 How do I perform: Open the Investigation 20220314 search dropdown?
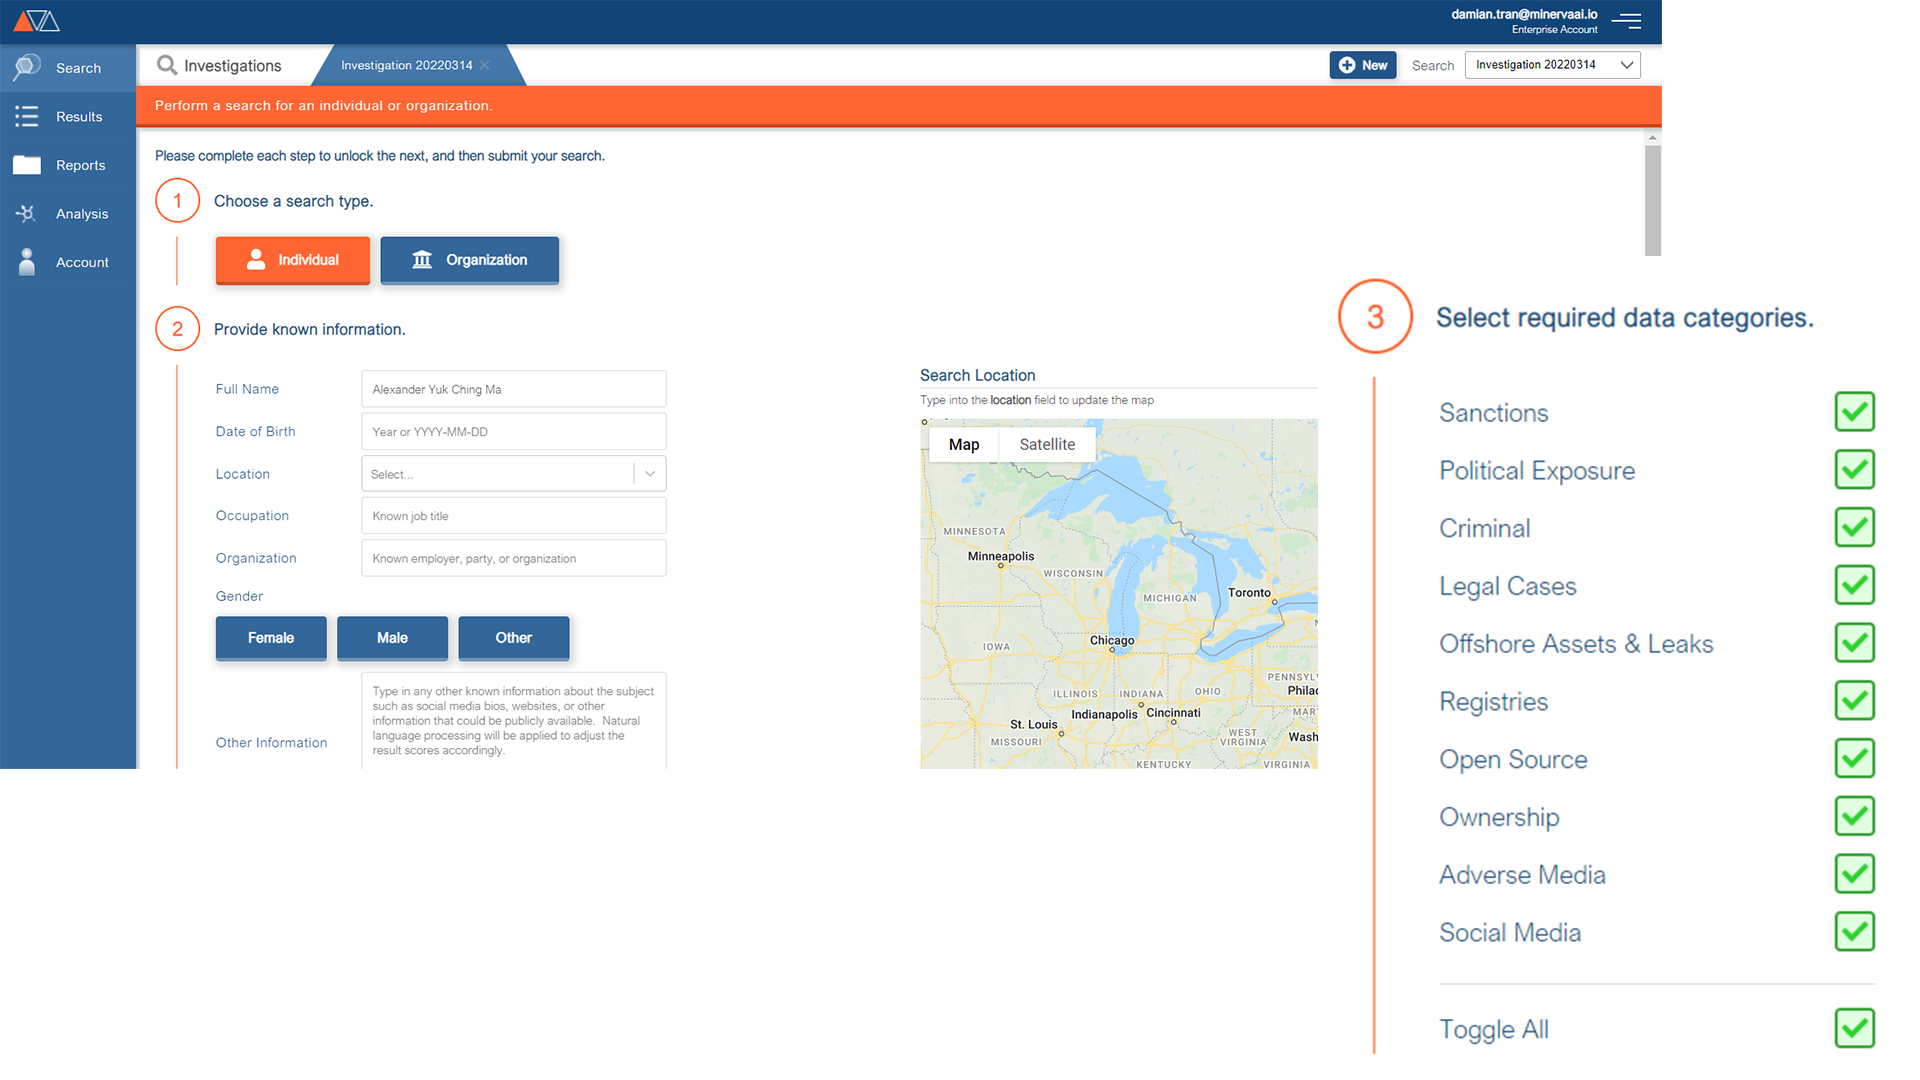(x=1552, y=64)
